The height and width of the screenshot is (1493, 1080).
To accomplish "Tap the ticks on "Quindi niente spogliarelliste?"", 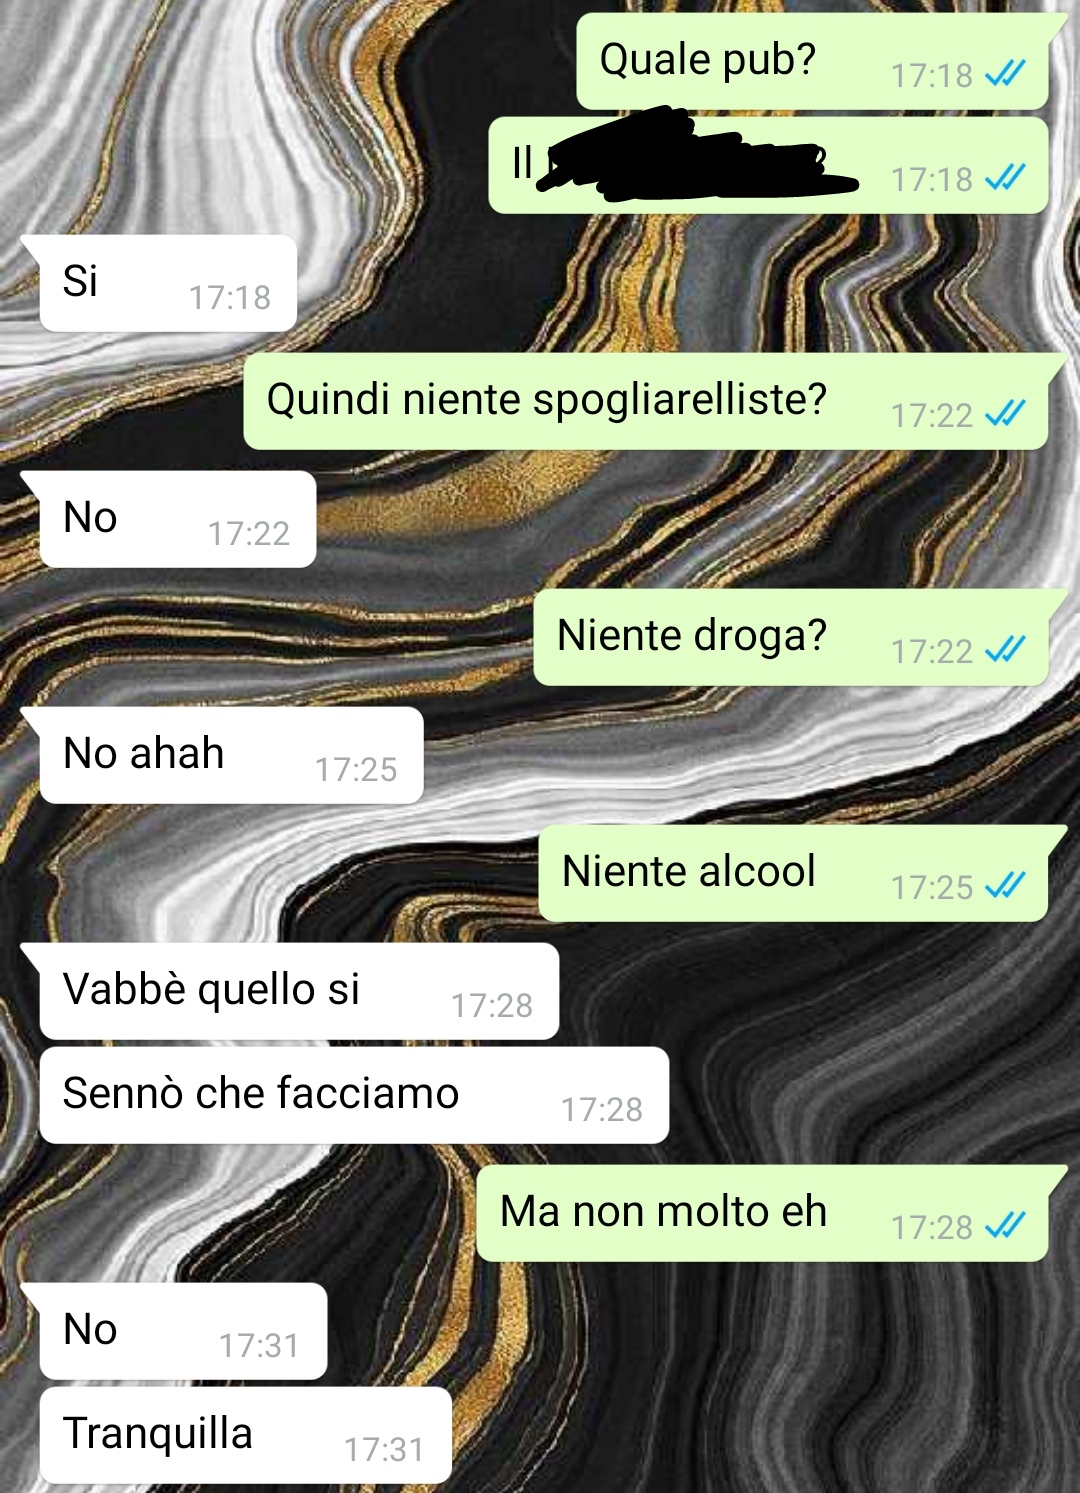I will pos(1005,414).
